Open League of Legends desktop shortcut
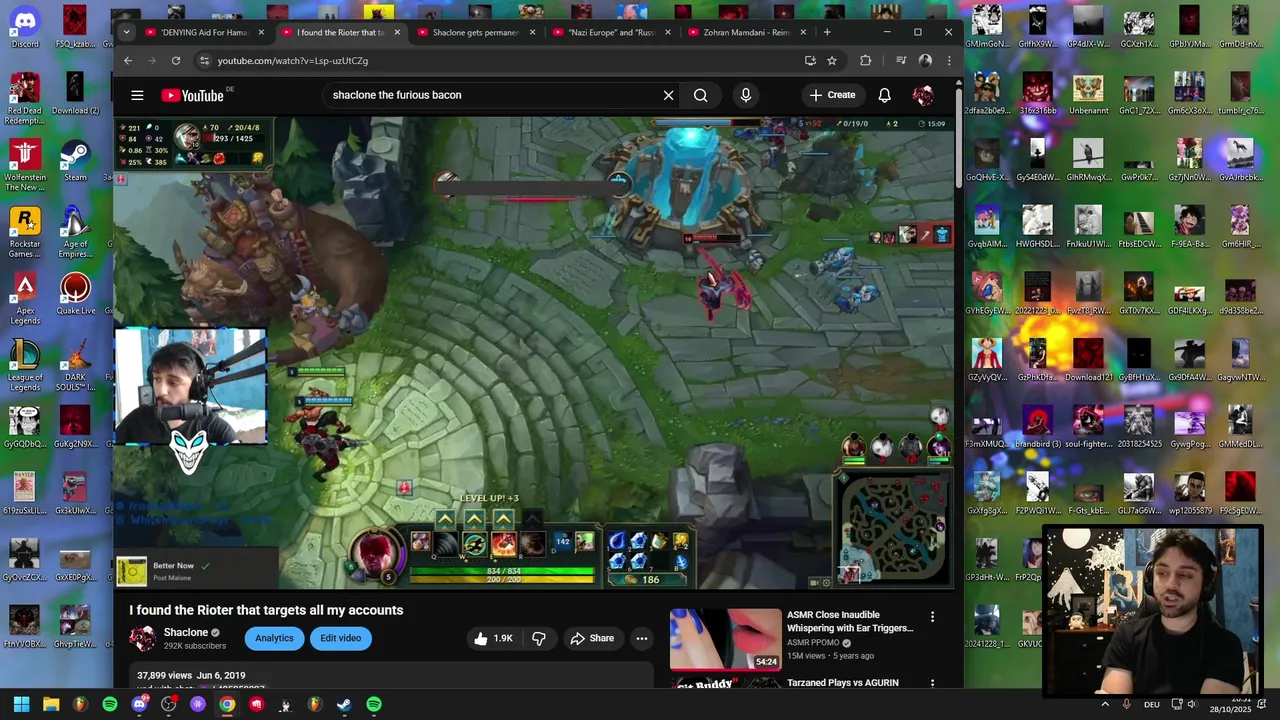 [x=25, y=365]
